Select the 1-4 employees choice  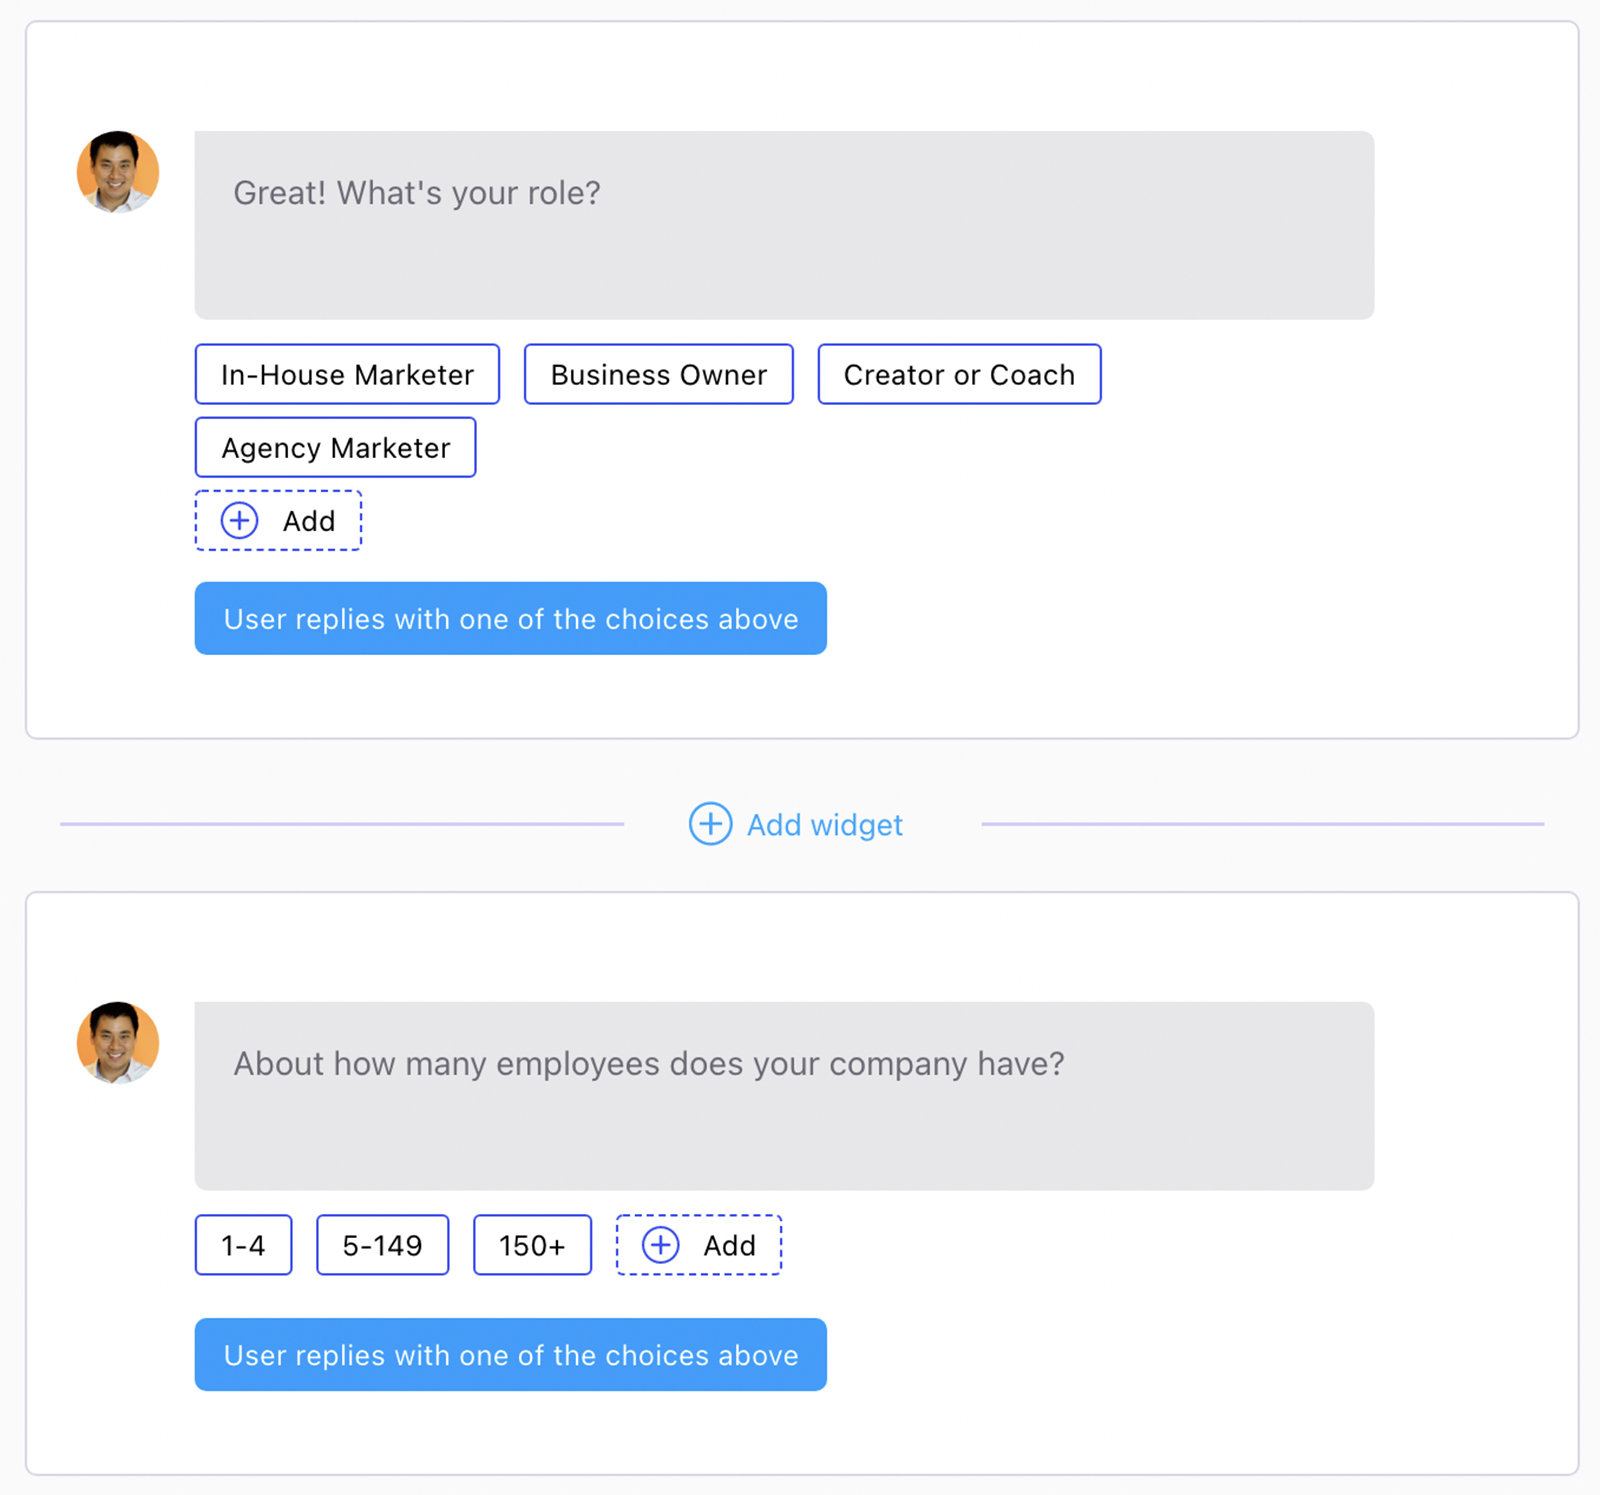243,1245
